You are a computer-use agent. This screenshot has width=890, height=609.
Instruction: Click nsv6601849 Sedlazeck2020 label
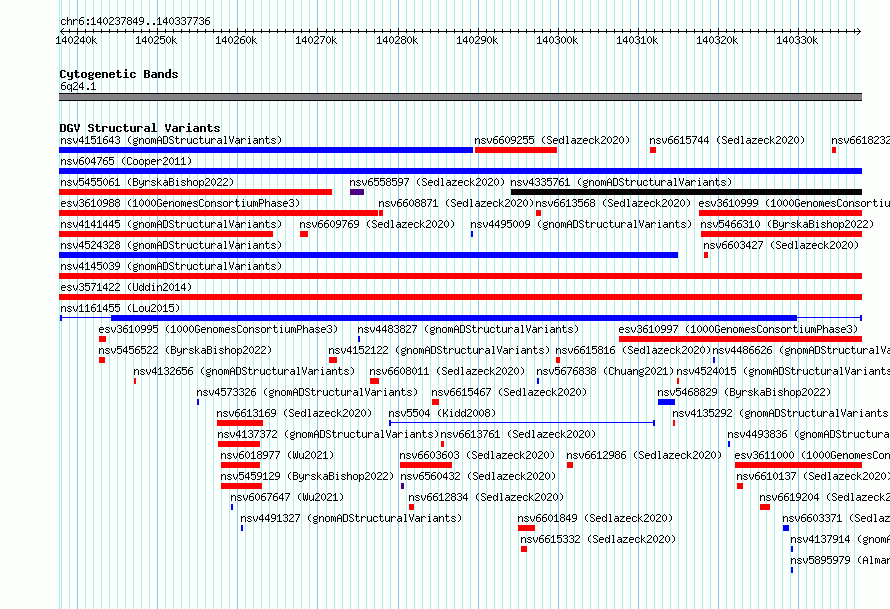tap(595, 518)
